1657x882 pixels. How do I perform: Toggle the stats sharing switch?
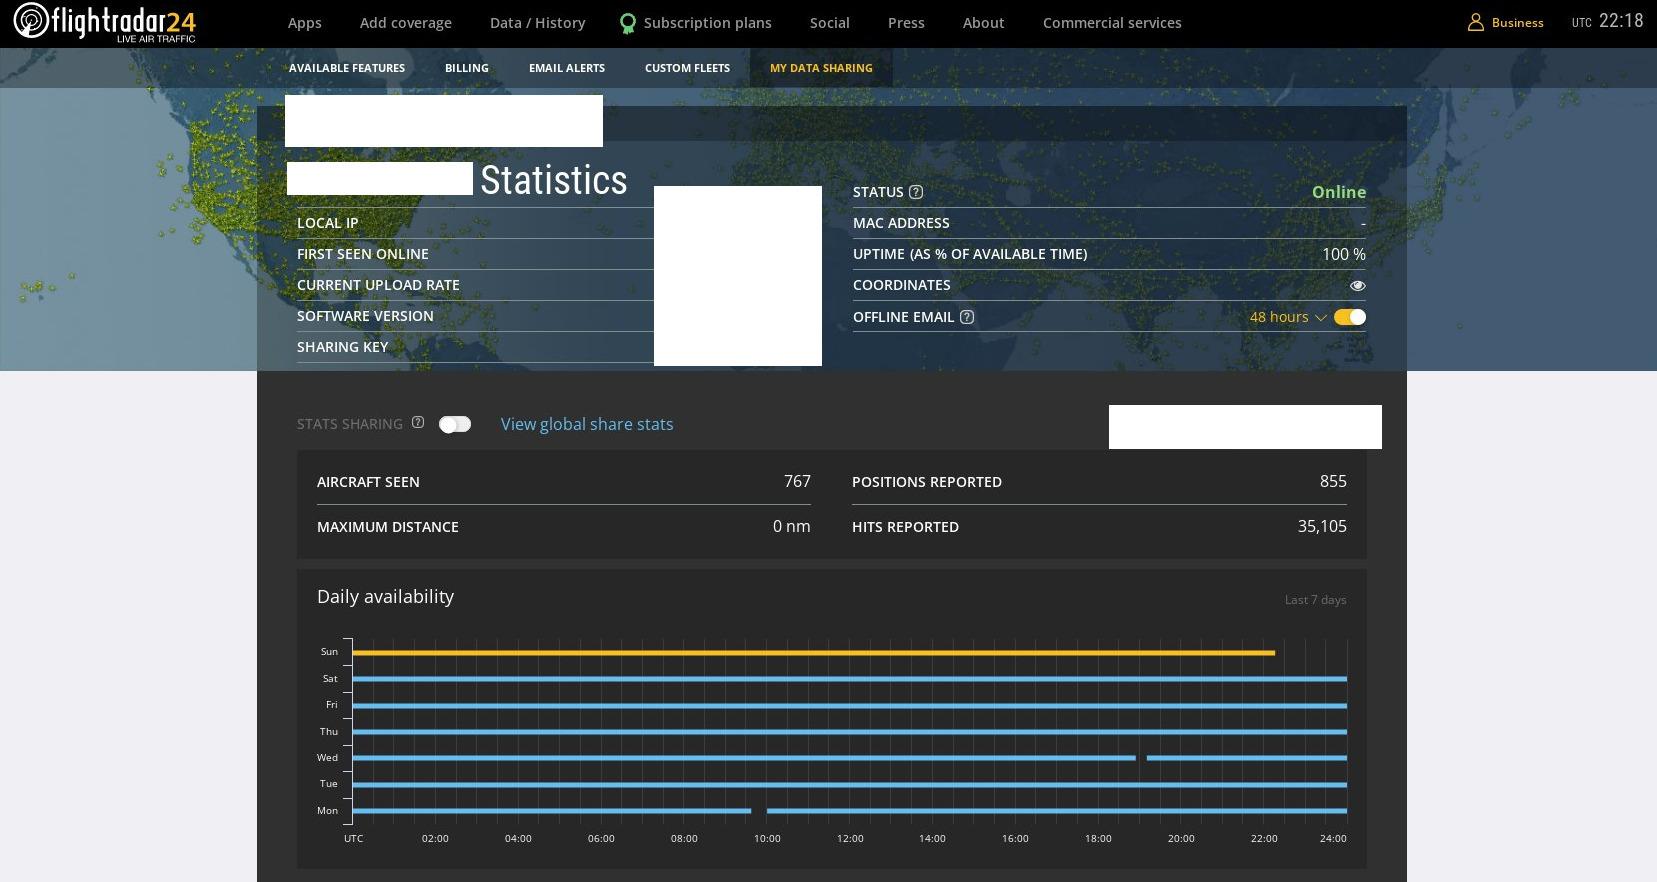455,424
